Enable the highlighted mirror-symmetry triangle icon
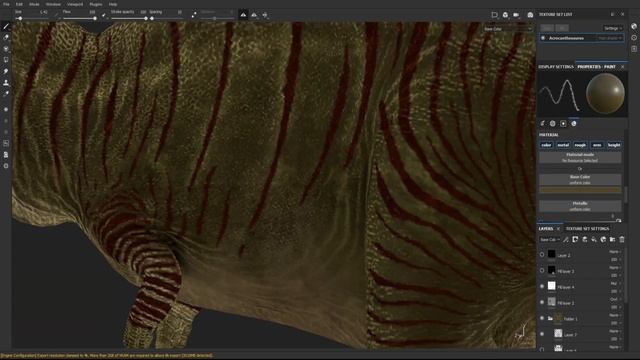Screen dimensions: 640x360 tap(243, 15)
